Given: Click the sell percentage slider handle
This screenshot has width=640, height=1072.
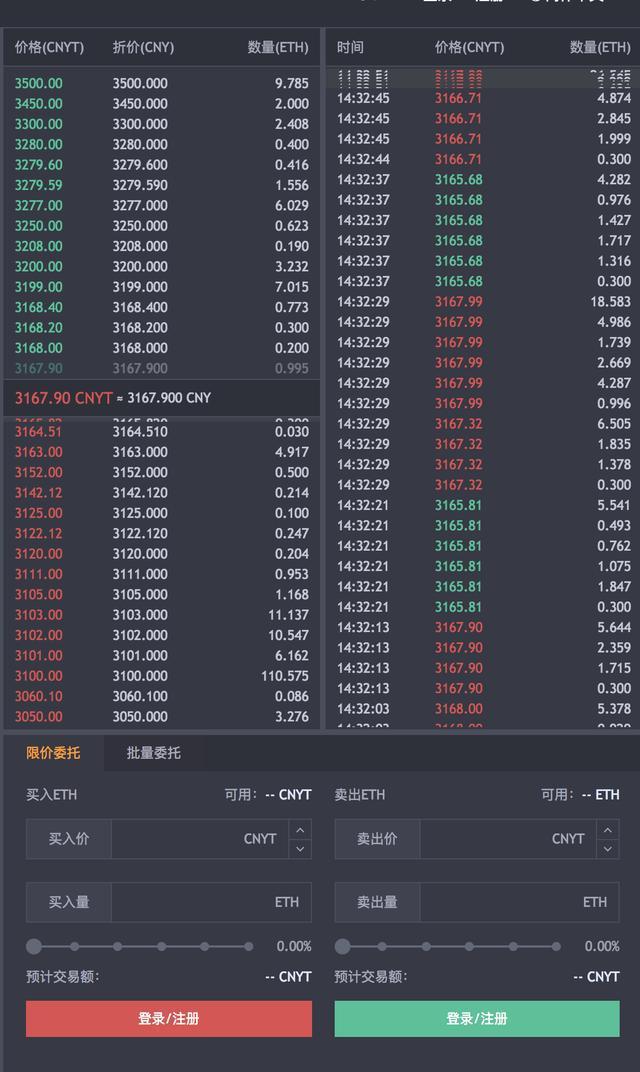Looking at the screenshot, I should coord(343,946).
